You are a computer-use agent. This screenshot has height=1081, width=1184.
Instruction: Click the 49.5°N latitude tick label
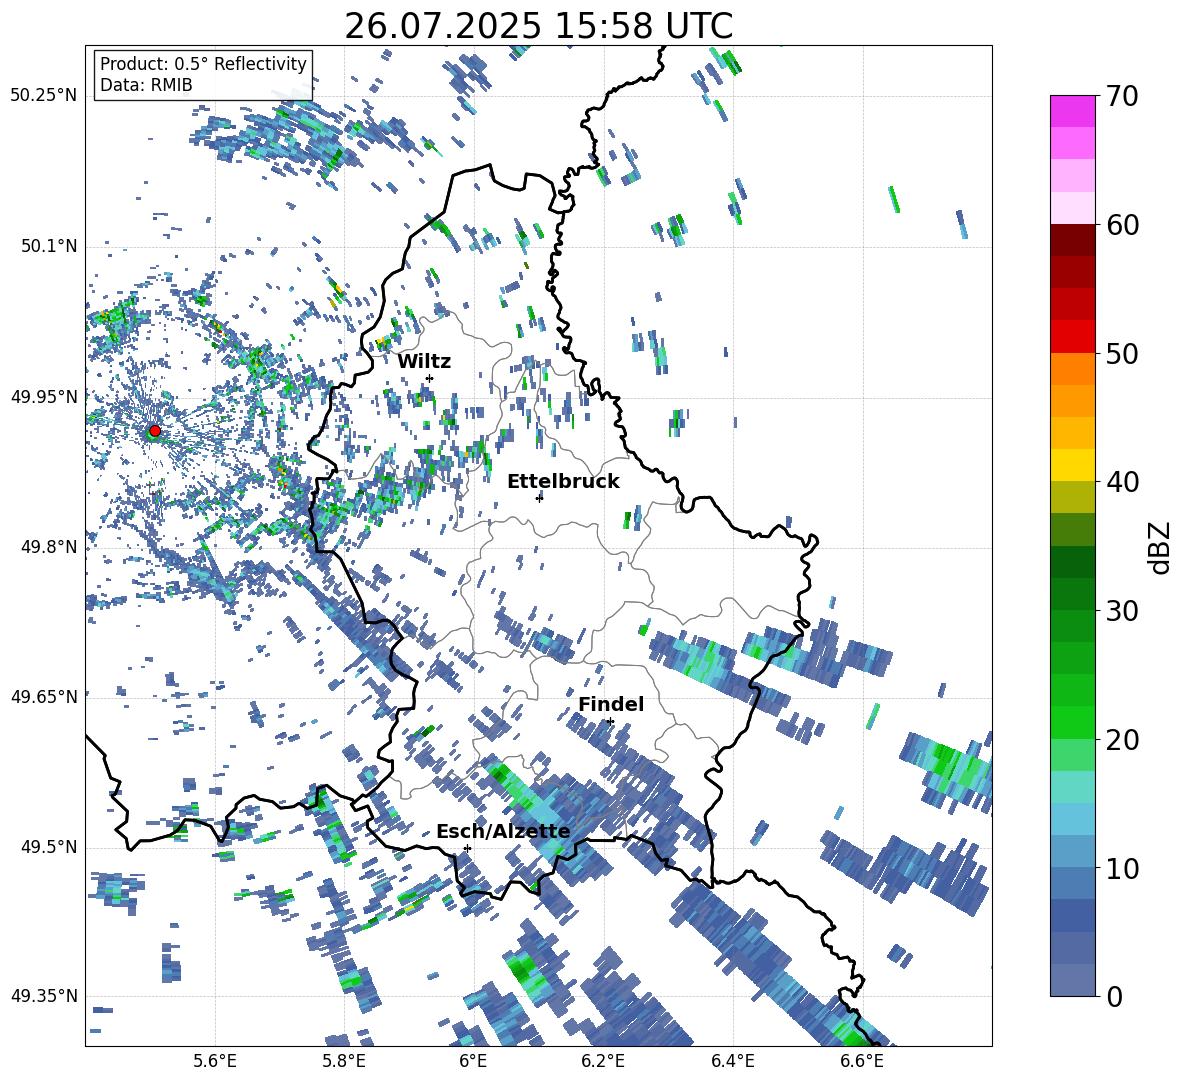[x=48, y=846]
